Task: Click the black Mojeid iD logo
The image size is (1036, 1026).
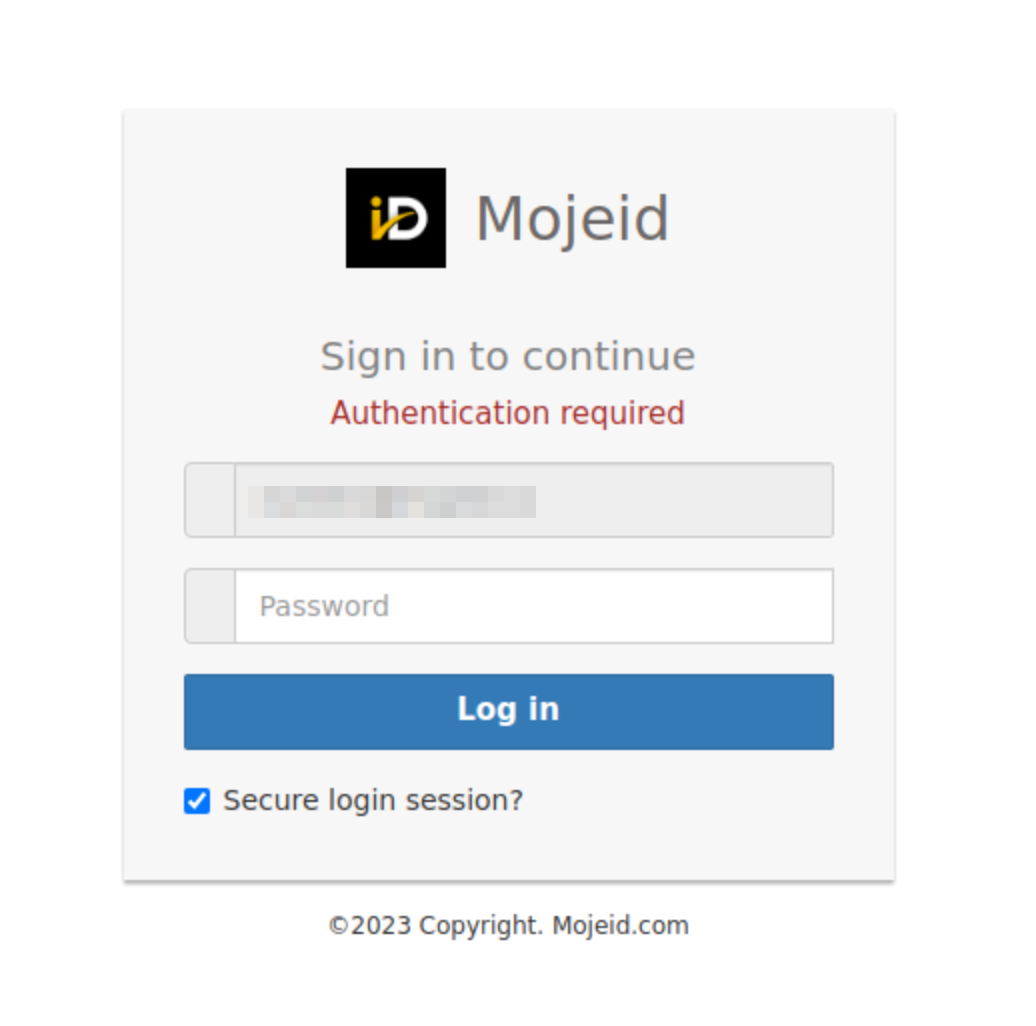Action: (x=396, y=218)
